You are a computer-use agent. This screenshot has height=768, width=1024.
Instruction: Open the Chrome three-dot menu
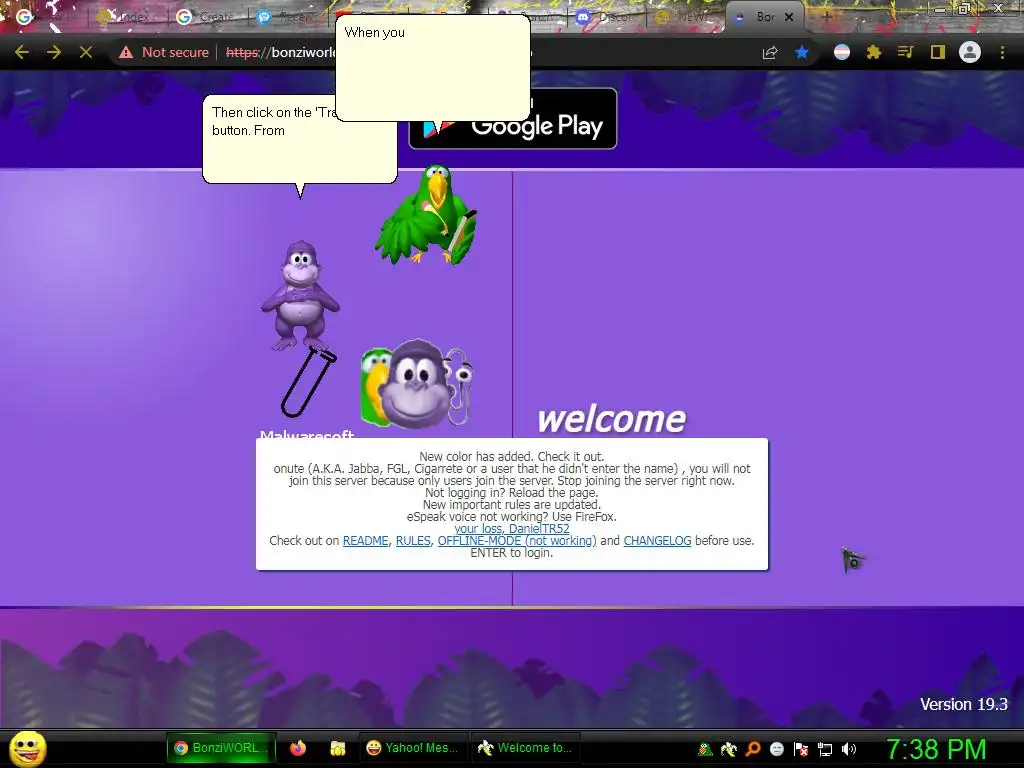click(x=1002, y=52)
